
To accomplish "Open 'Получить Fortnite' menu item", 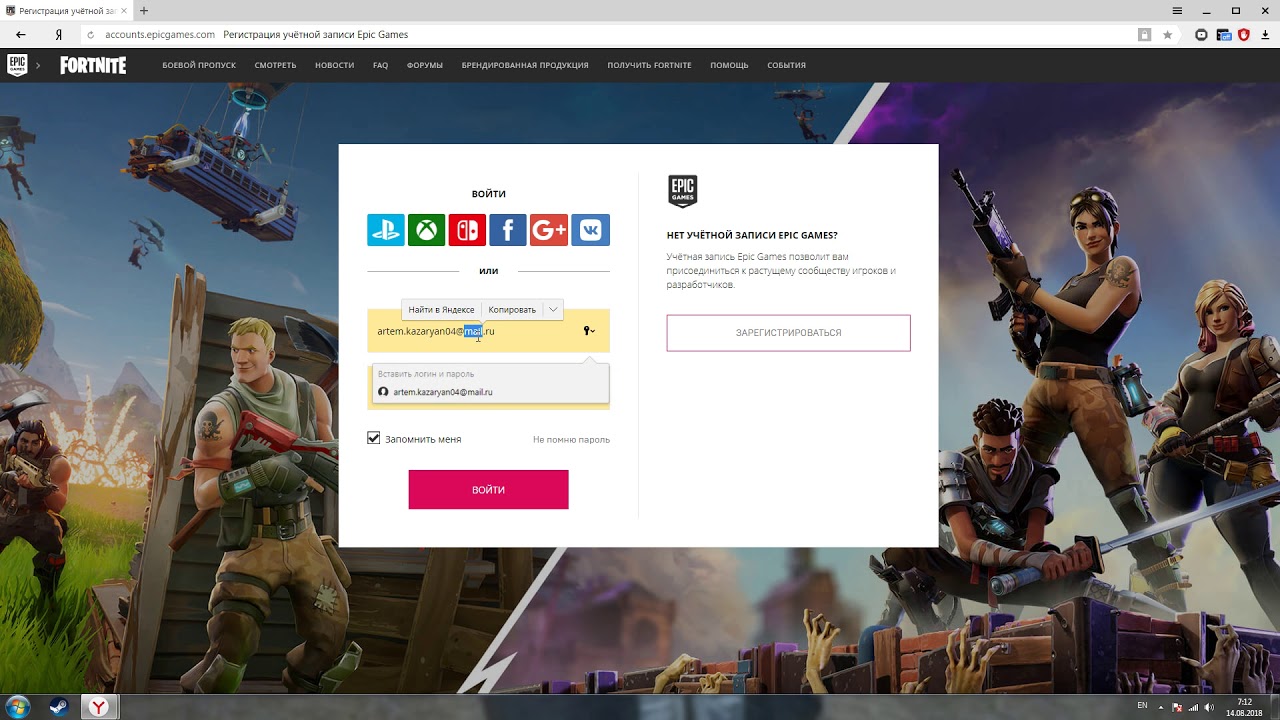I will tap(649, 65).
